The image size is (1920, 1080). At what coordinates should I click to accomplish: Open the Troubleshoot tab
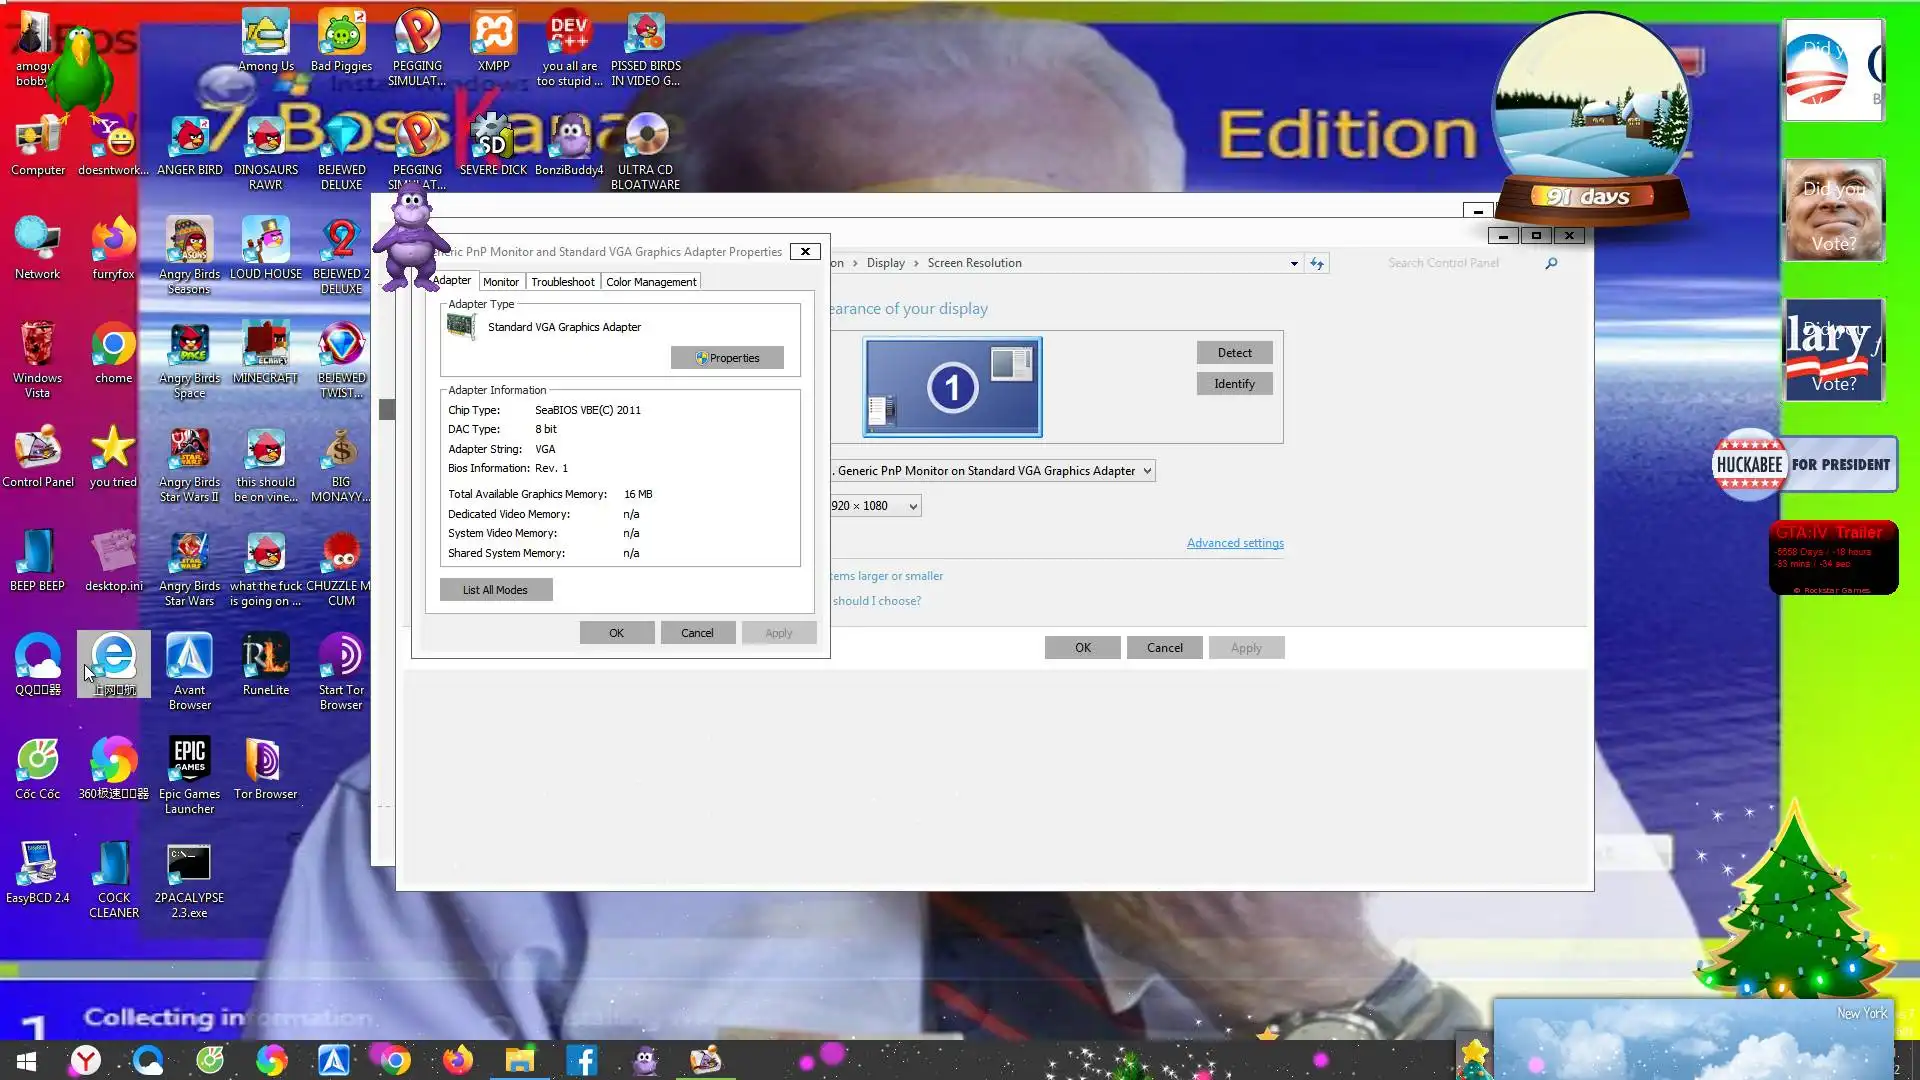[x=562, y=282]
